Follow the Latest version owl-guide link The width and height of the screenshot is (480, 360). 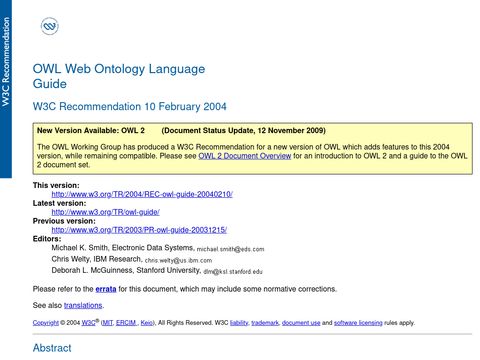105,212
